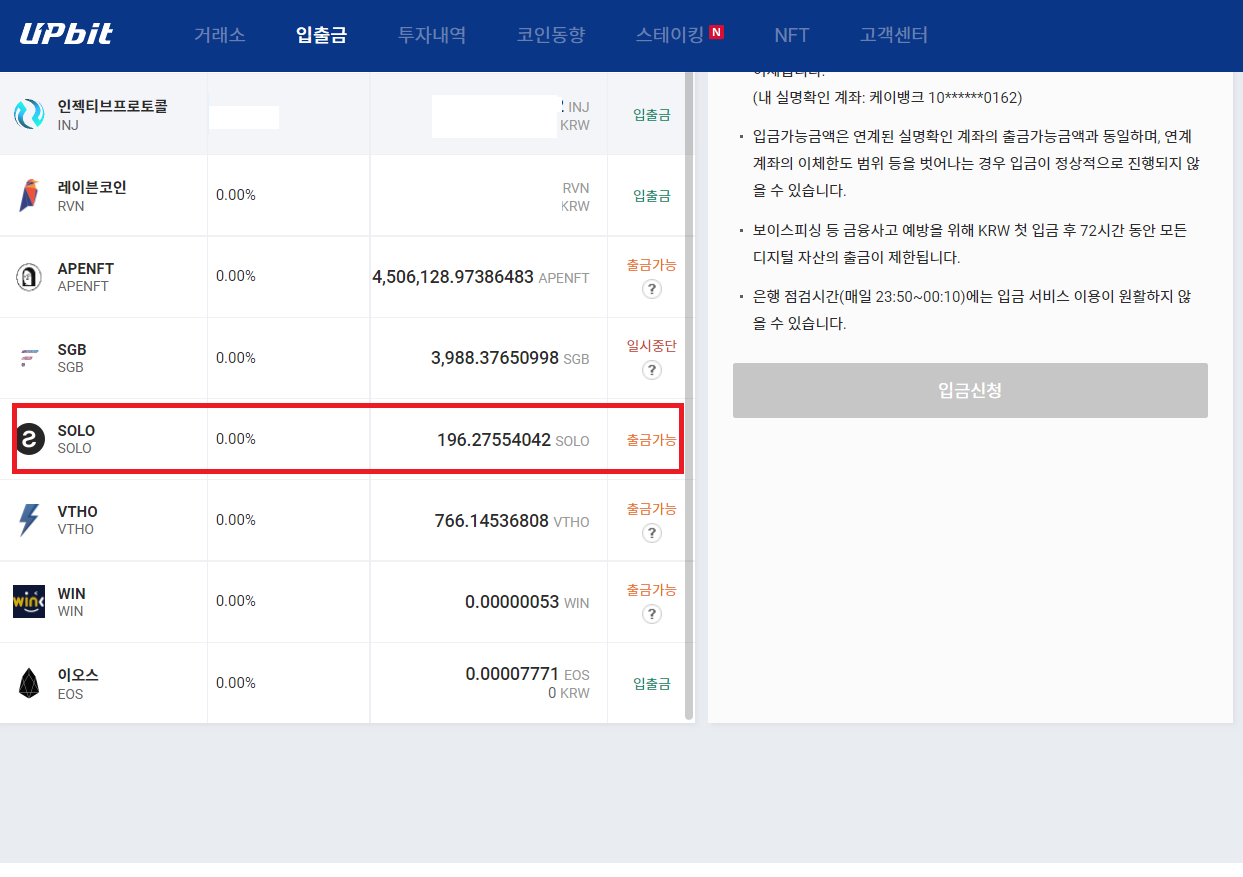Click the SGB coin icon
This screenshot has width=1243, height=877.
pyautogui.click(x=29, y=357)
